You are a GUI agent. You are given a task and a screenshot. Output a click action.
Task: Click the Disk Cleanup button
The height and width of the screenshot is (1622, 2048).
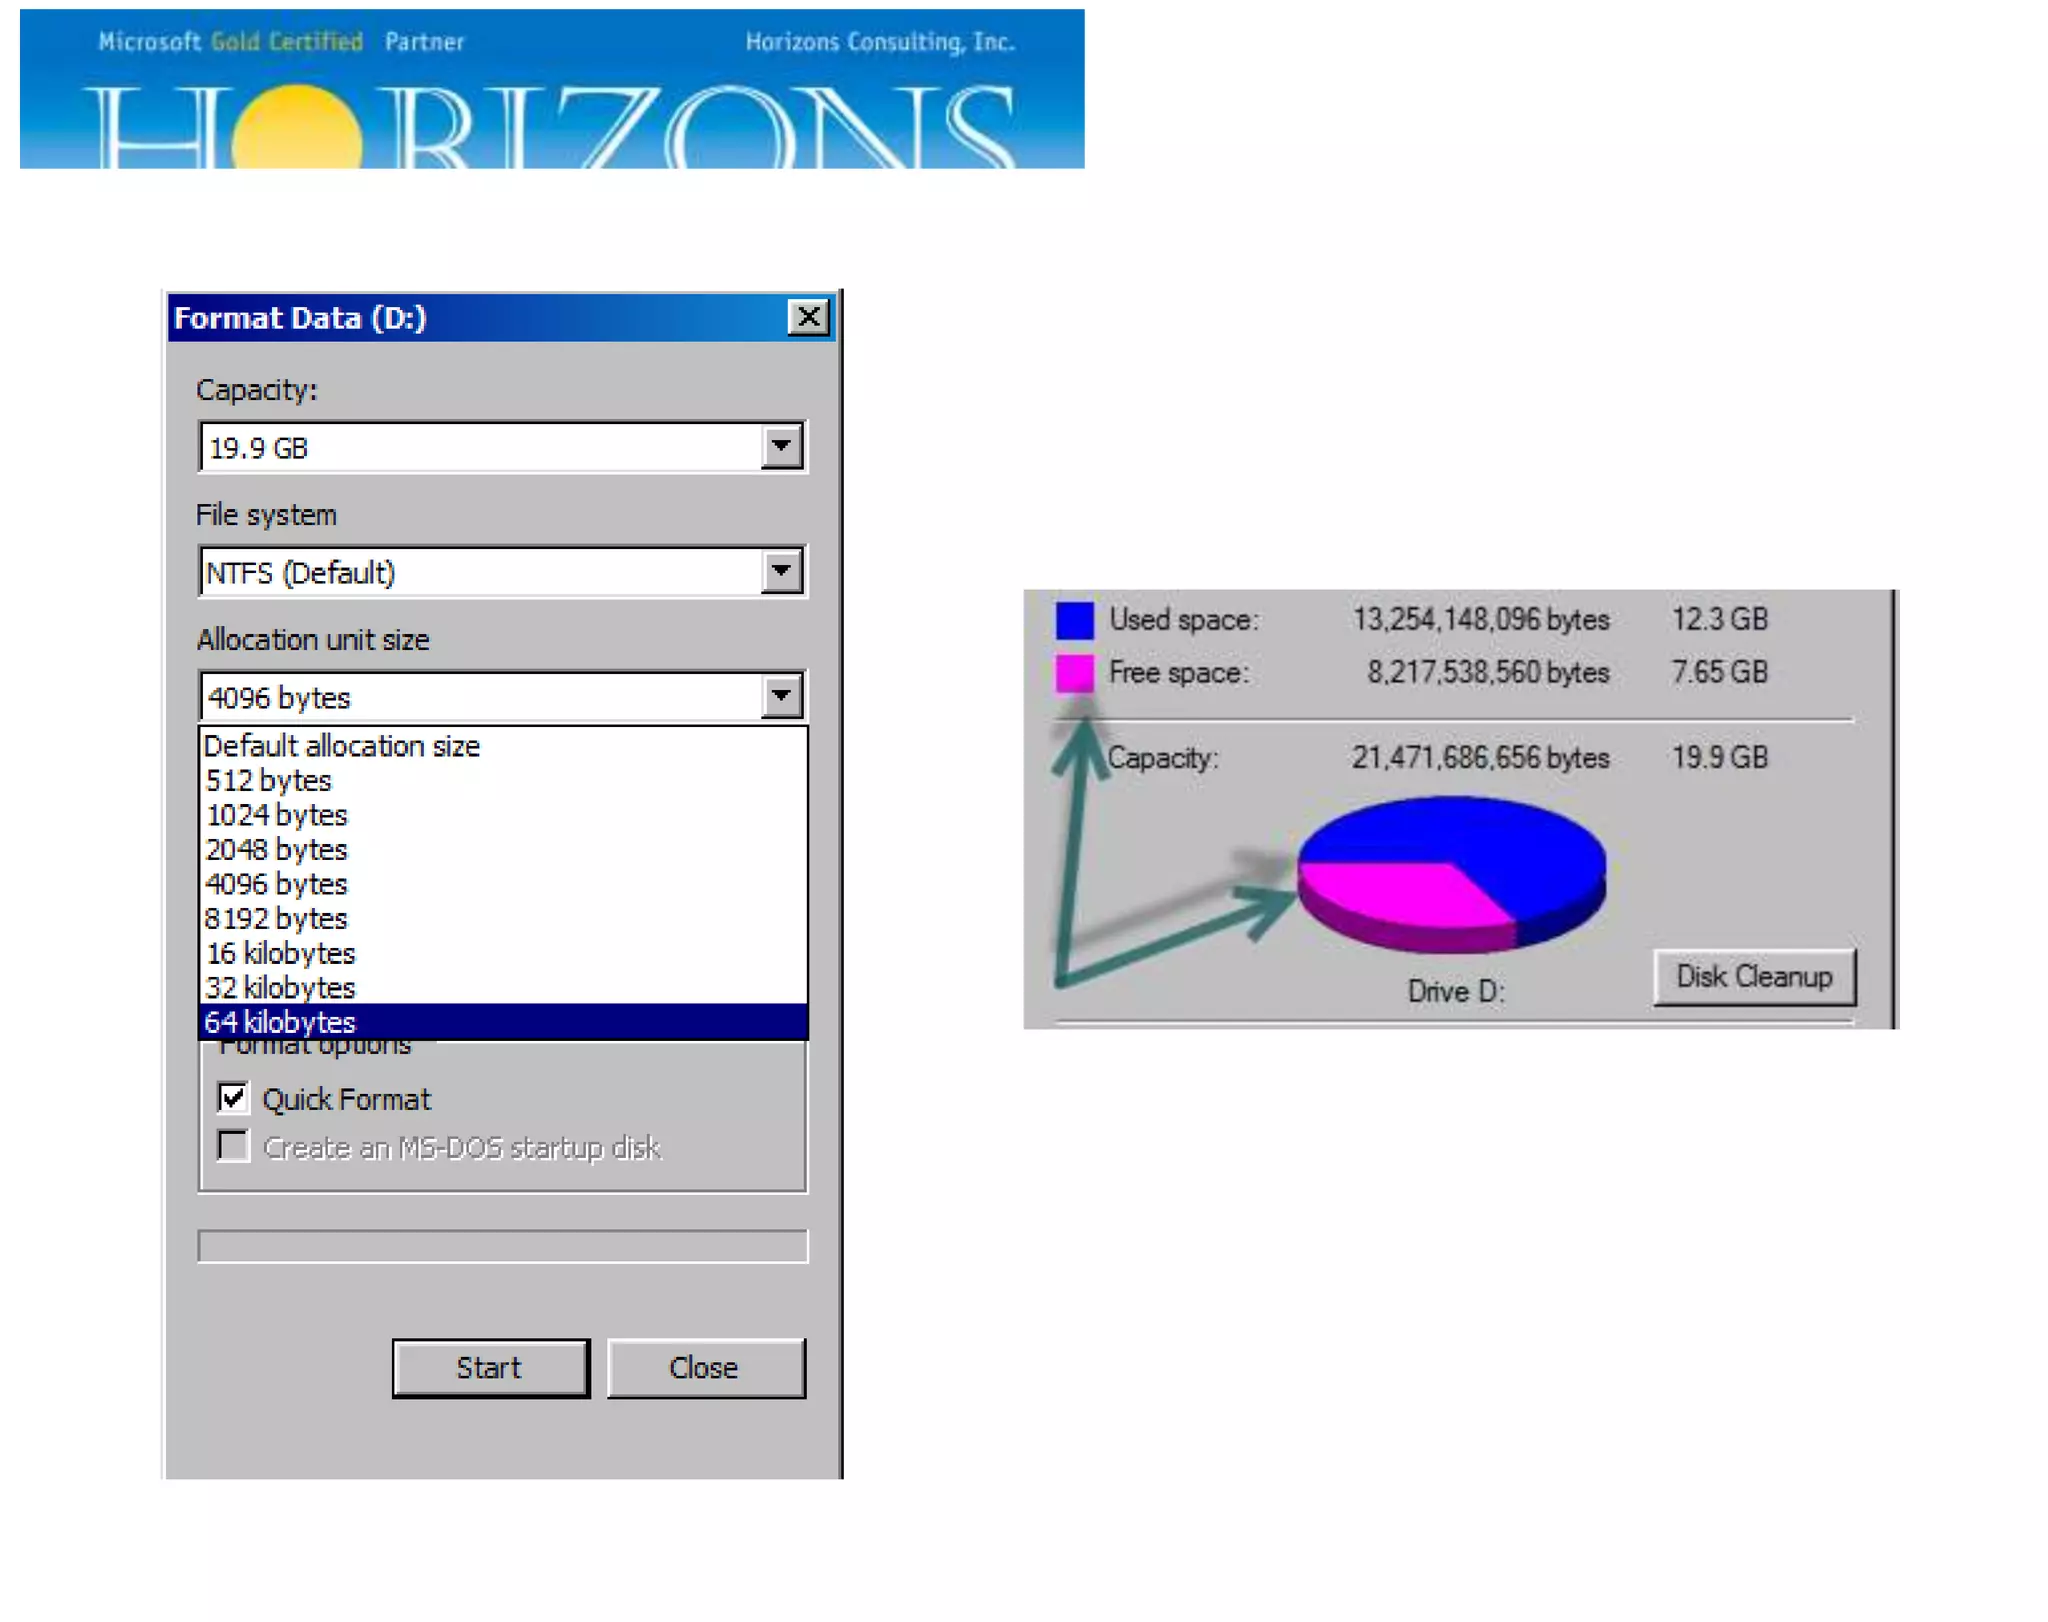pos(1753,977)
